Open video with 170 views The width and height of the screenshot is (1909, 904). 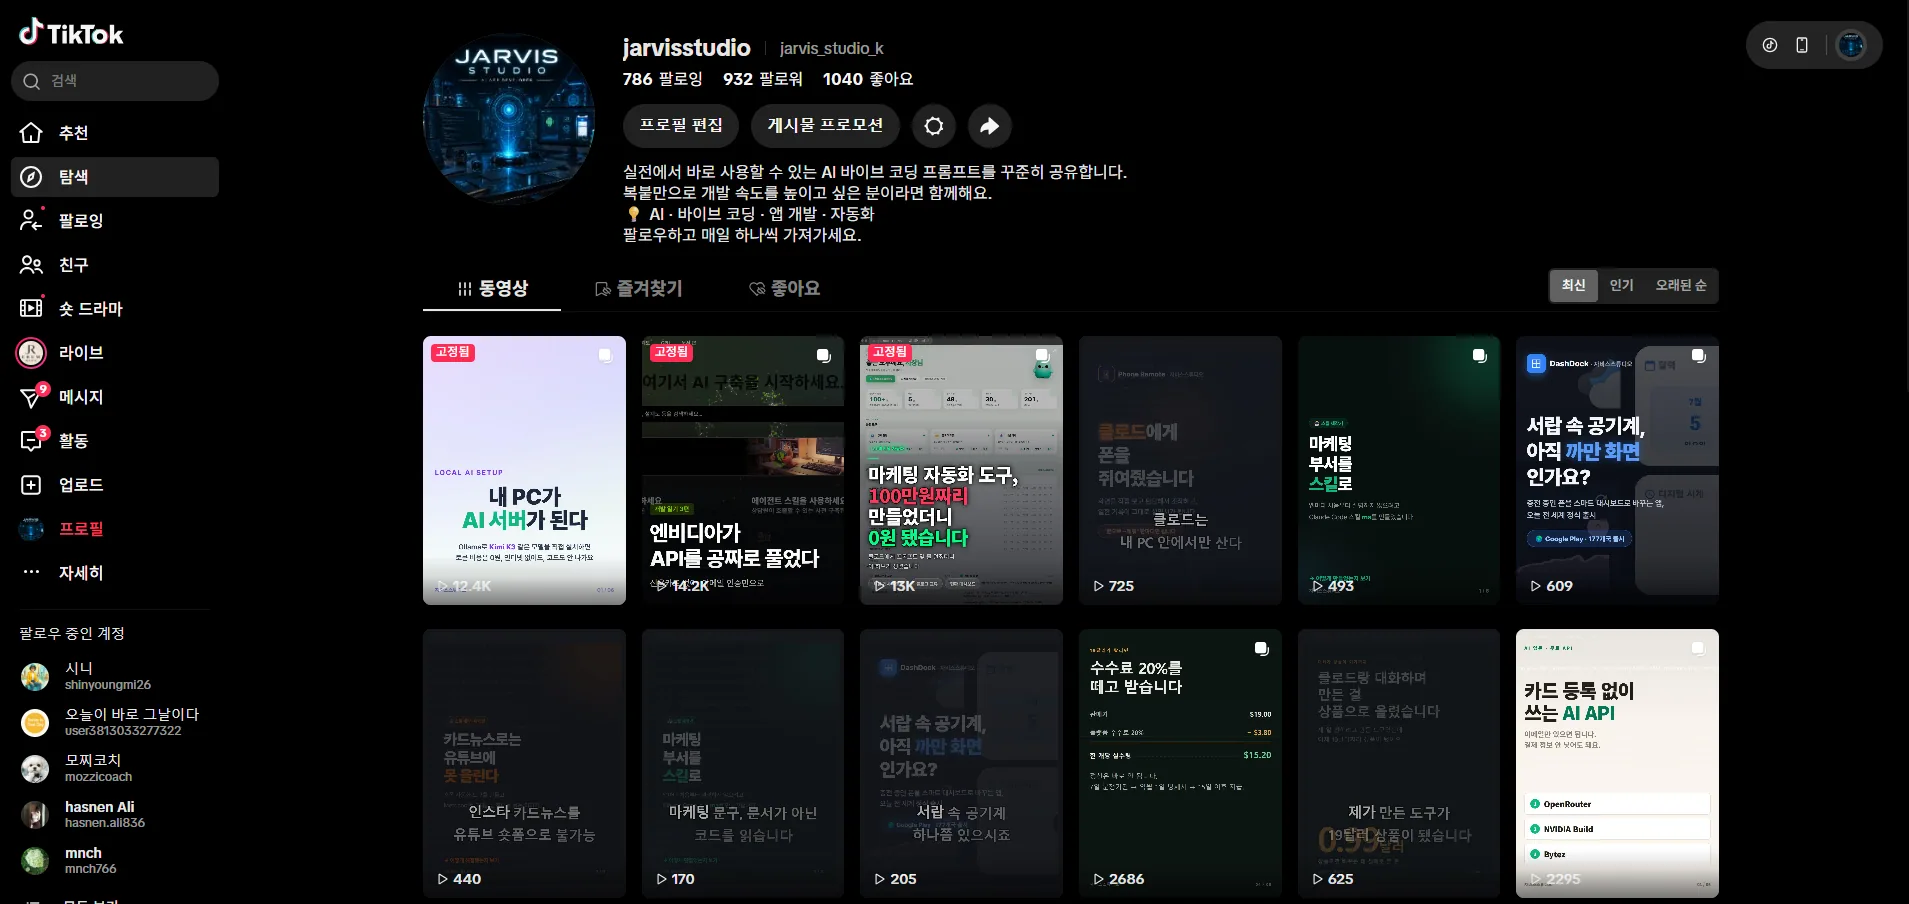click(743, 763)
